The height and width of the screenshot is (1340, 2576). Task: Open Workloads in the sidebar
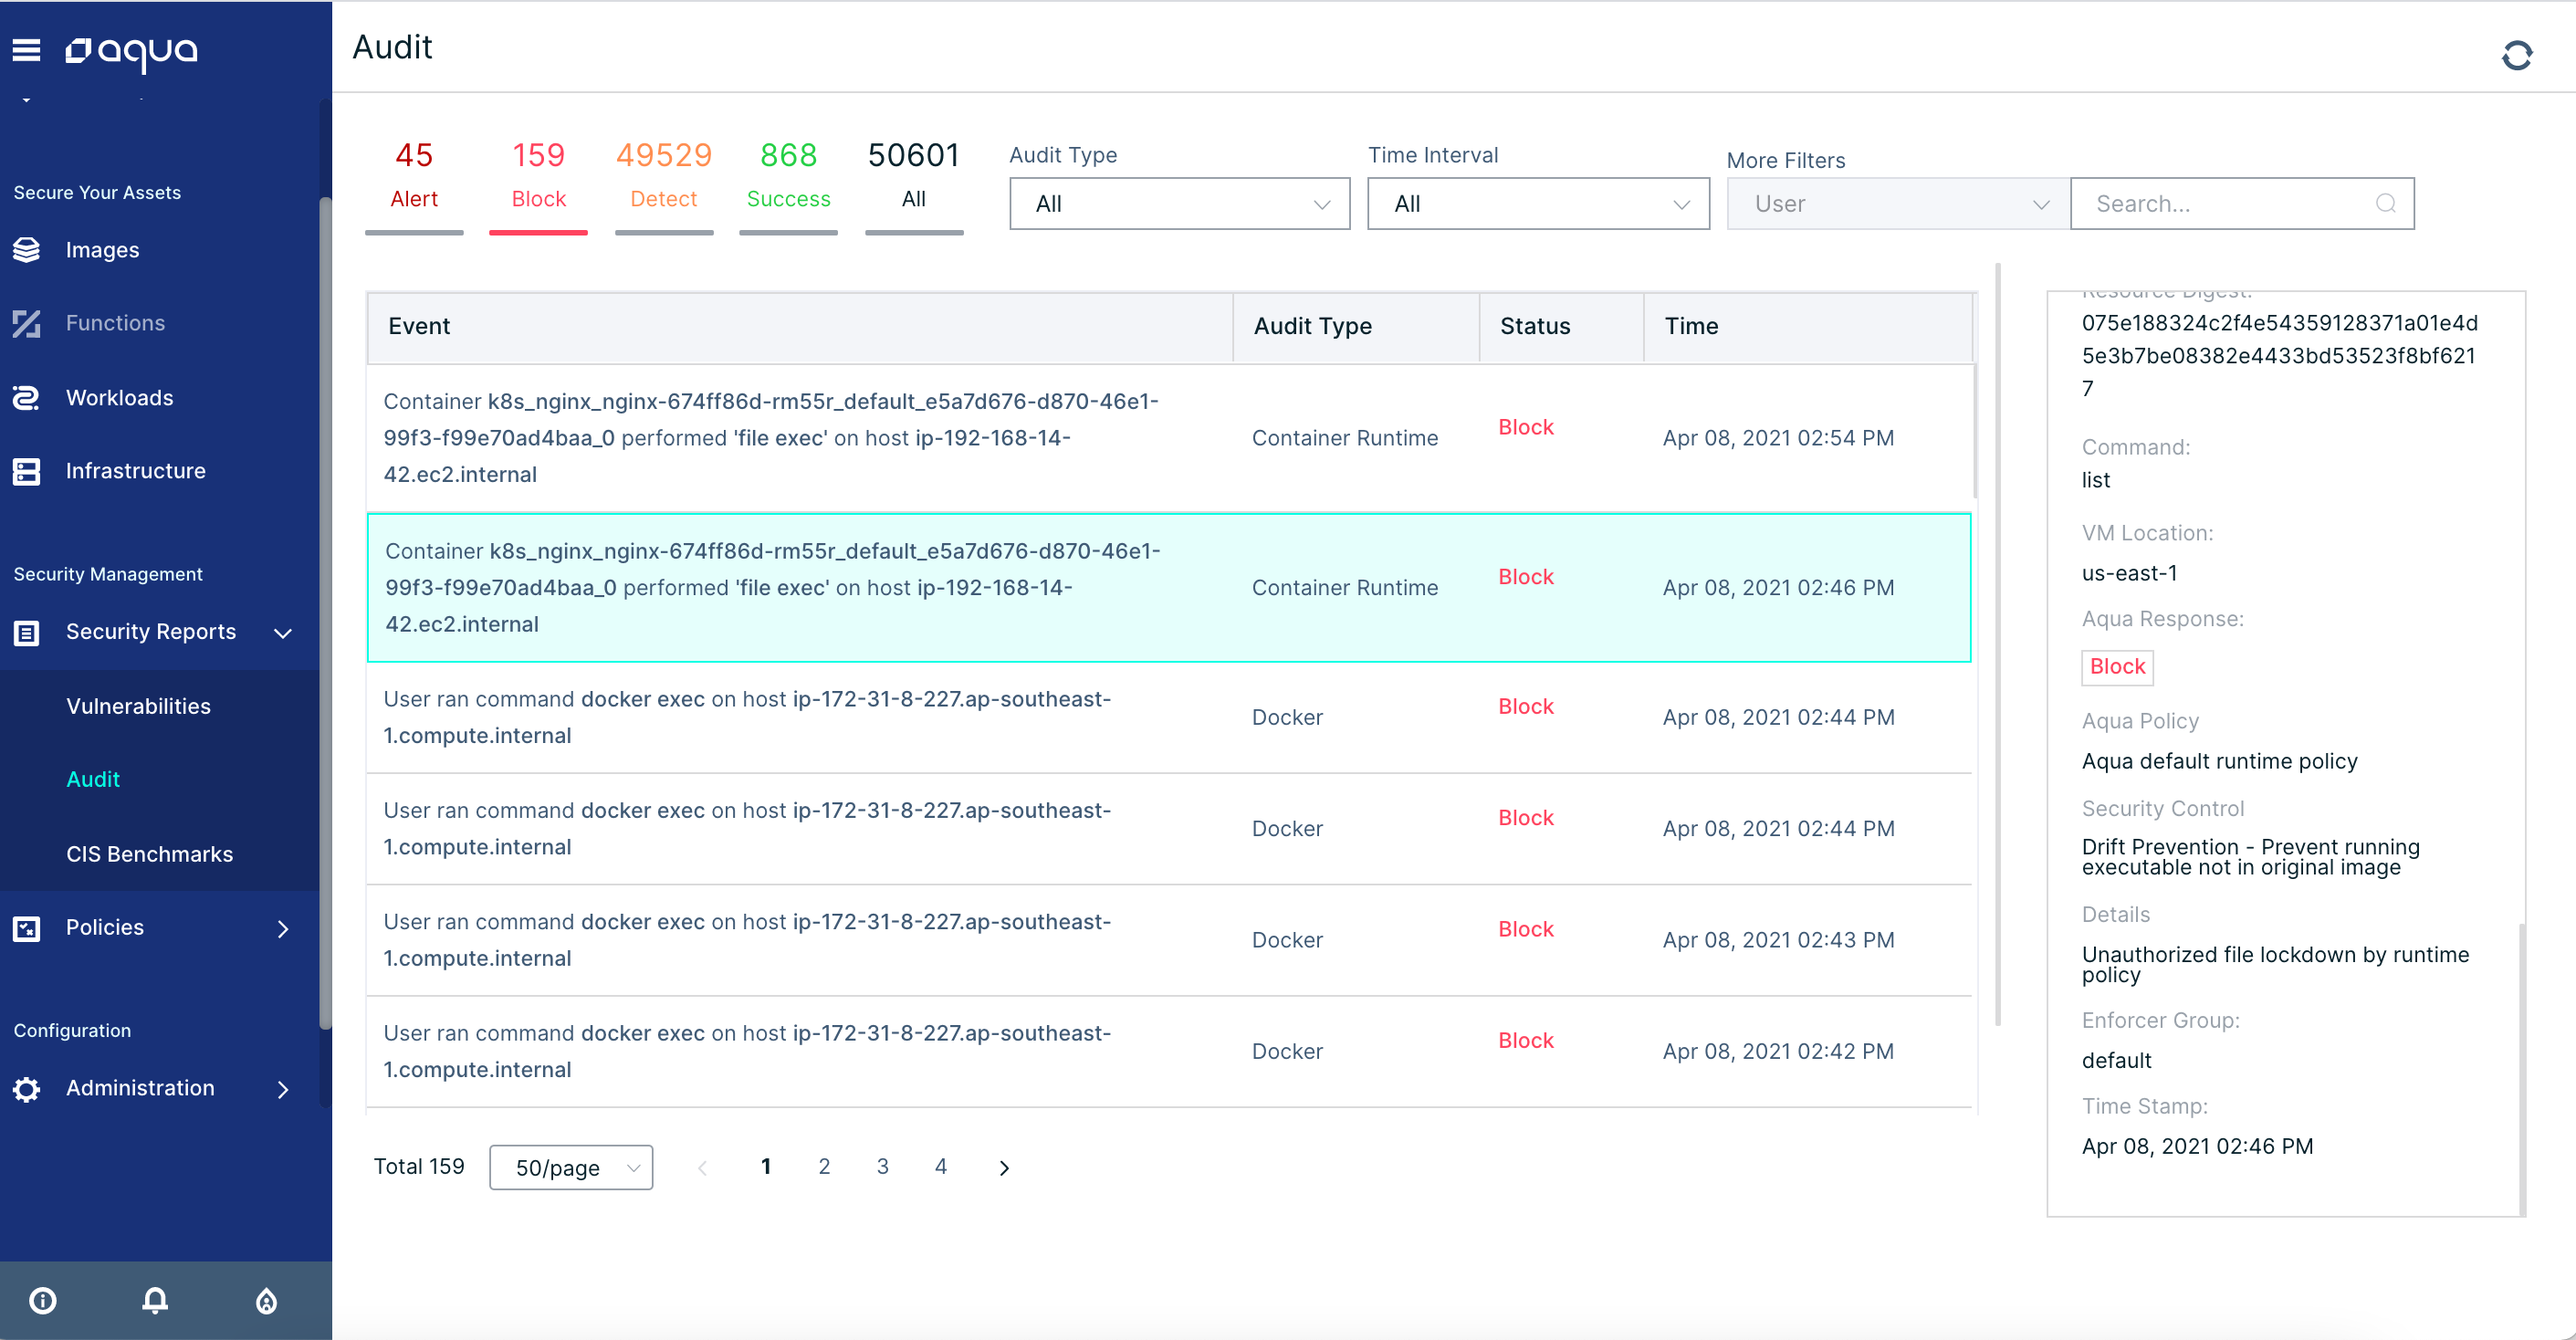(119, 398)
